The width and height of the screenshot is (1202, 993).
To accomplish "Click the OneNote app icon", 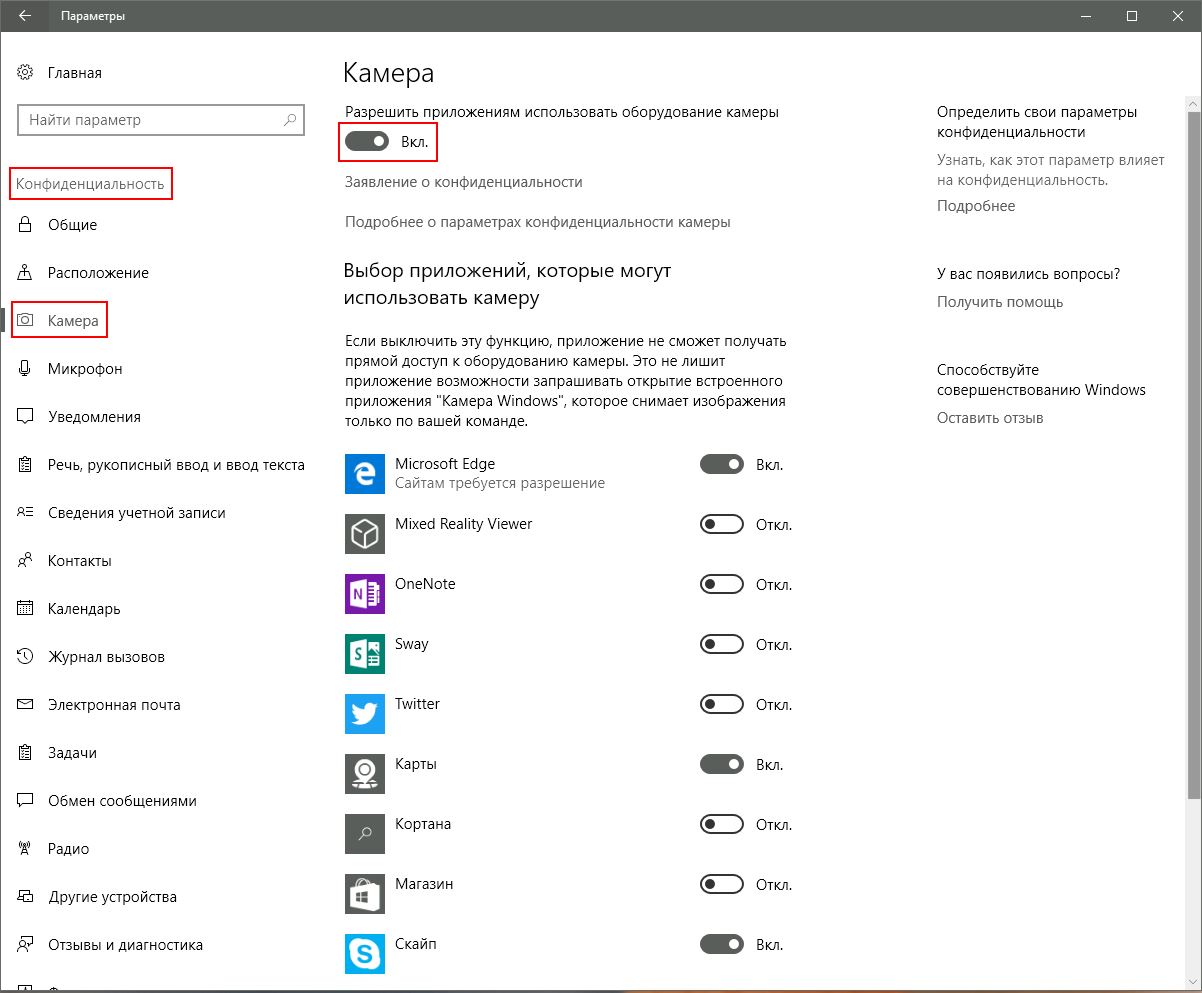I will pyautogui.click(x=365, y=594).
